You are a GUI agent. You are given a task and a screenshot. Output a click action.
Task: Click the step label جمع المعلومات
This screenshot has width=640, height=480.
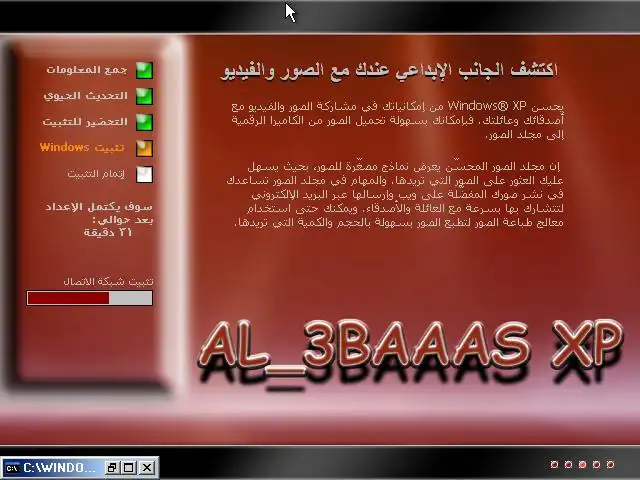coord(87,70)
